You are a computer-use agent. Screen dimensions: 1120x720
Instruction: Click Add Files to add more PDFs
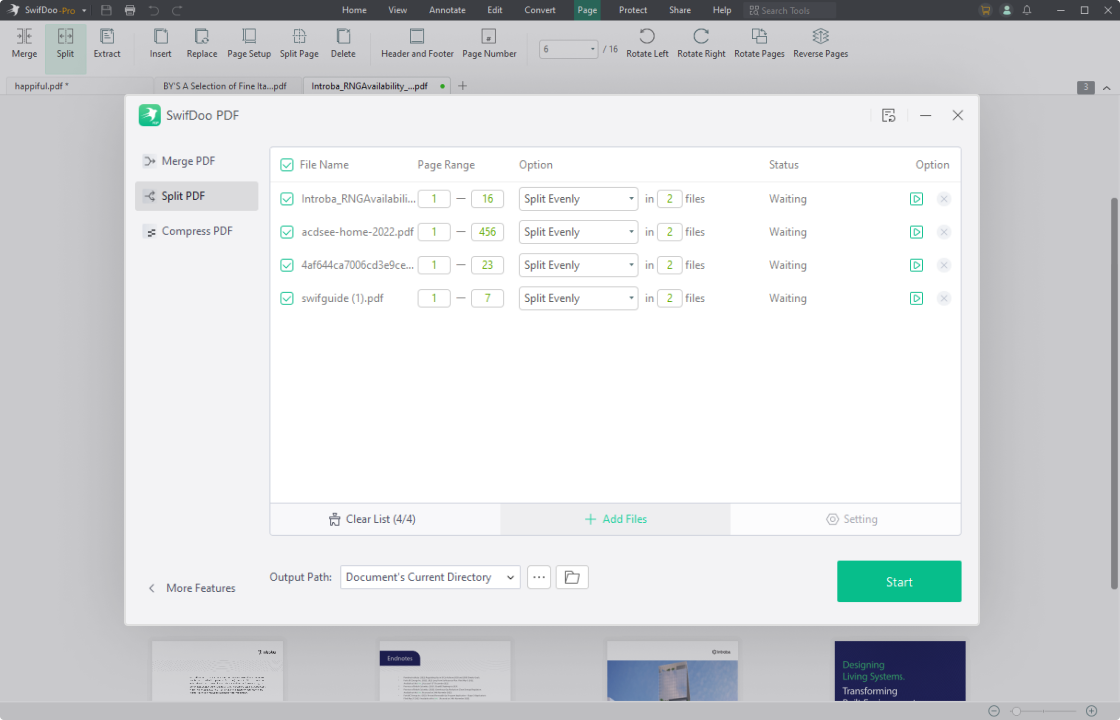tap(615, 519)
